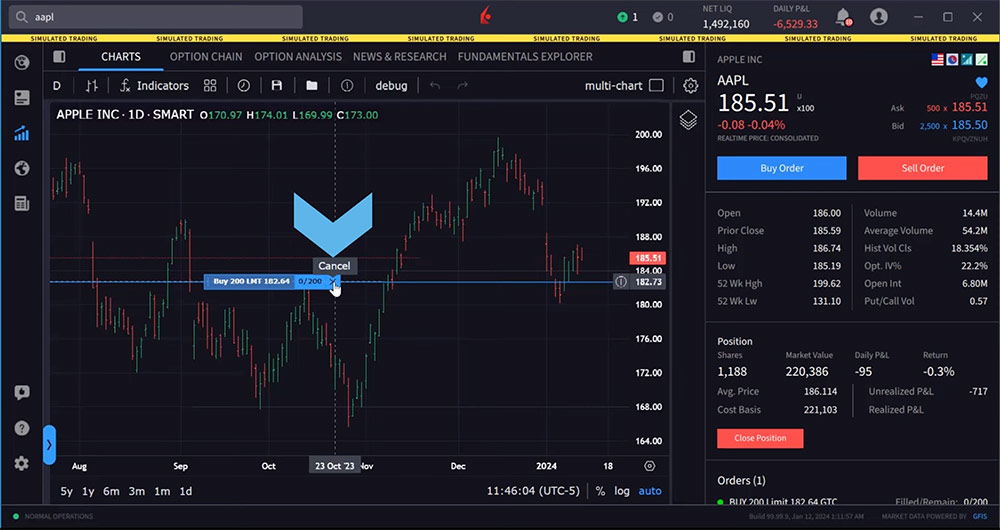The height and width of the screenshot is (530, 1000).
Task: Click the save chart layout floppy icon
Action: click(x=277, y=86)
